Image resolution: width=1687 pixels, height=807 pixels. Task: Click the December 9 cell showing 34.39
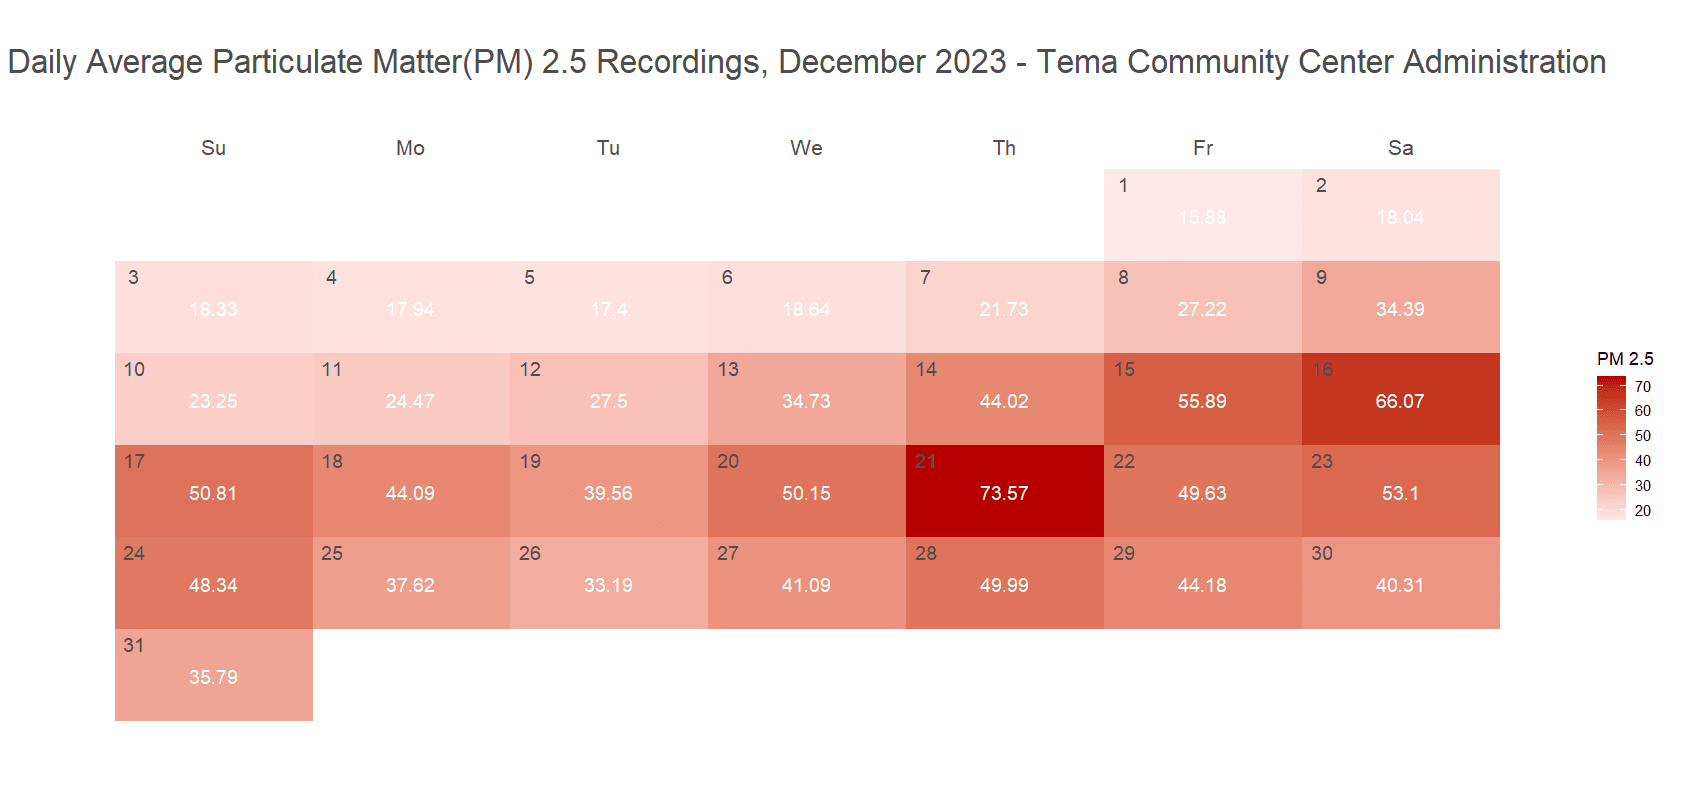[1400, 307]
